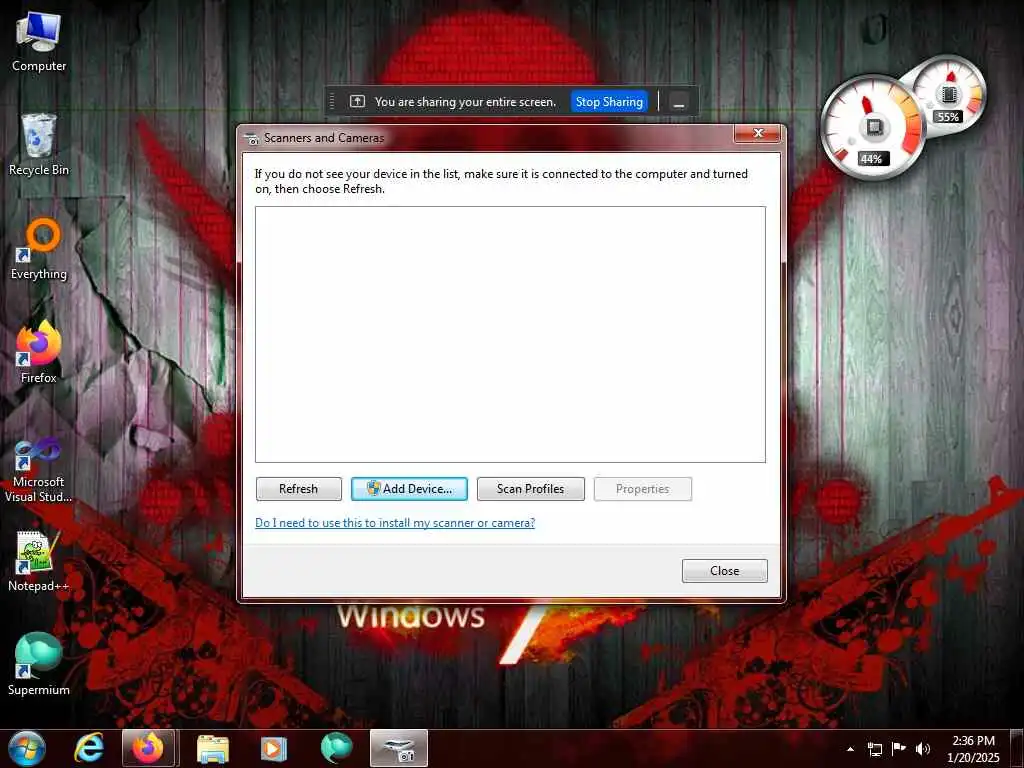Viewport: 1024px width, 768px height.
Task: Open the clock showing 2:36 PM
Action: 973,749
